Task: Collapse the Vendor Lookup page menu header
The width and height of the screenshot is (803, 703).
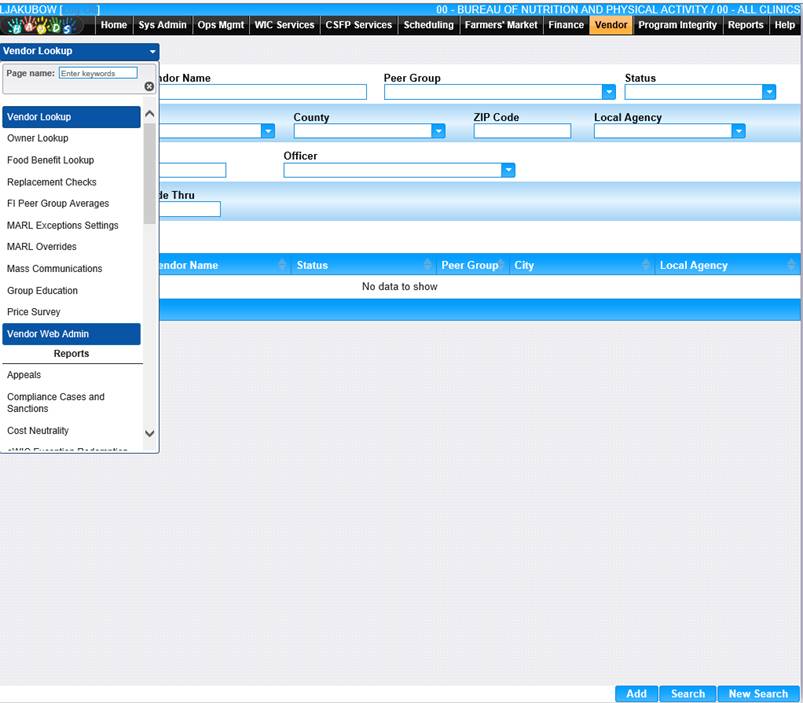Action: point(79,51)
